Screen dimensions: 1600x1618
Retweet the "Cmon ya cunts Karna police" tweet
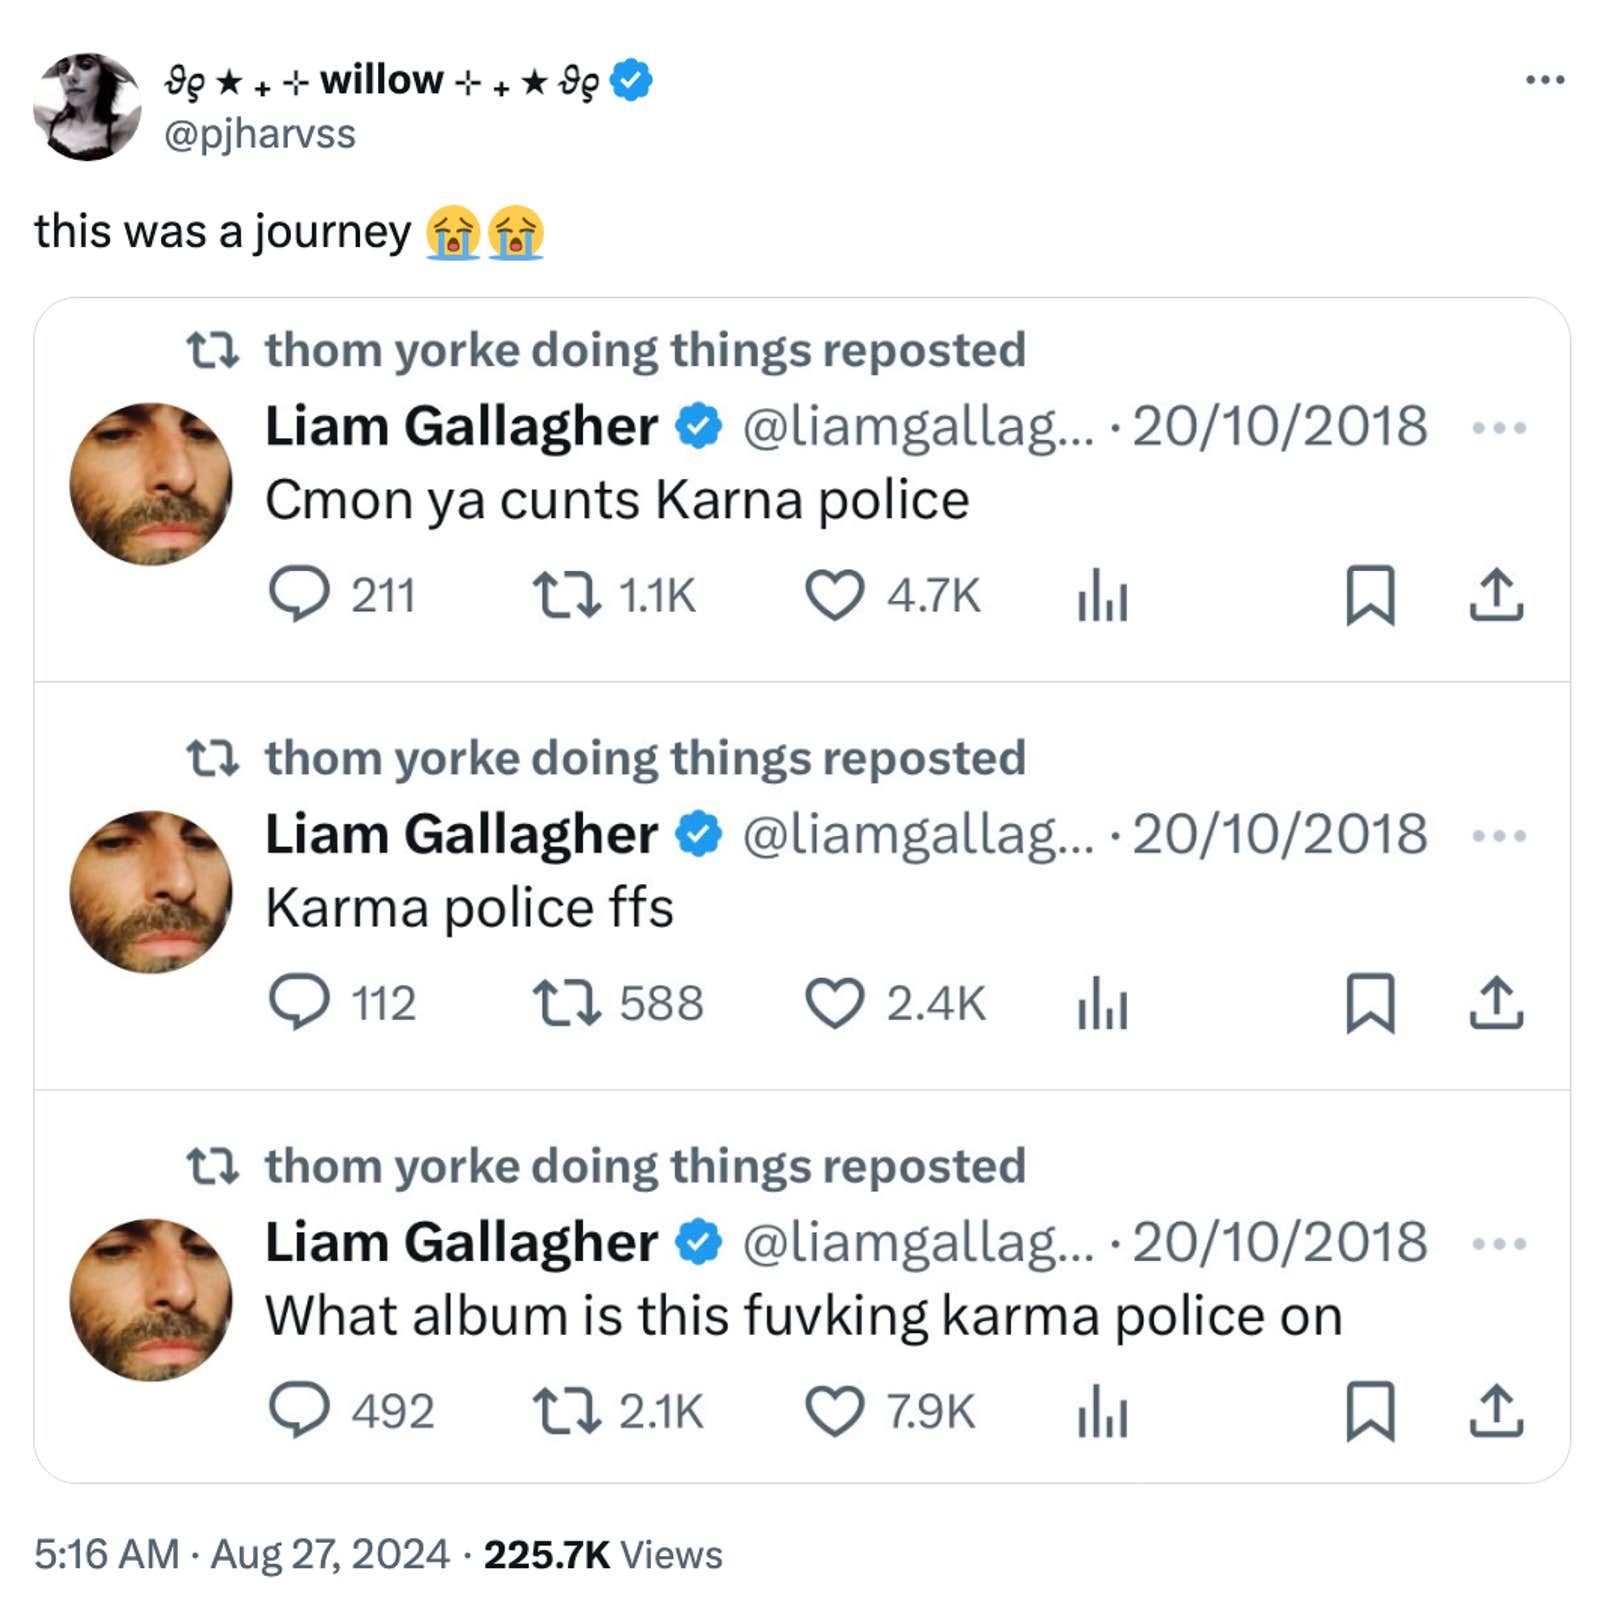point(561,596)
